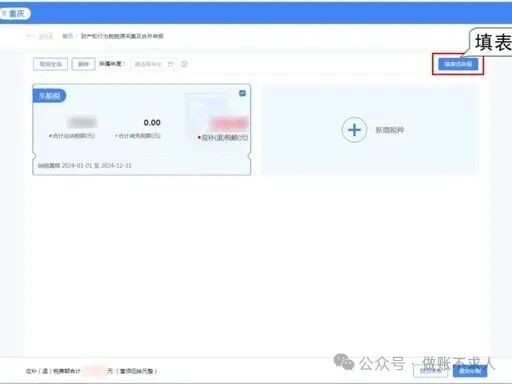Click the small outlined delete button before the year label
Screen dimensions: 512x384
[x=83, y=64]
